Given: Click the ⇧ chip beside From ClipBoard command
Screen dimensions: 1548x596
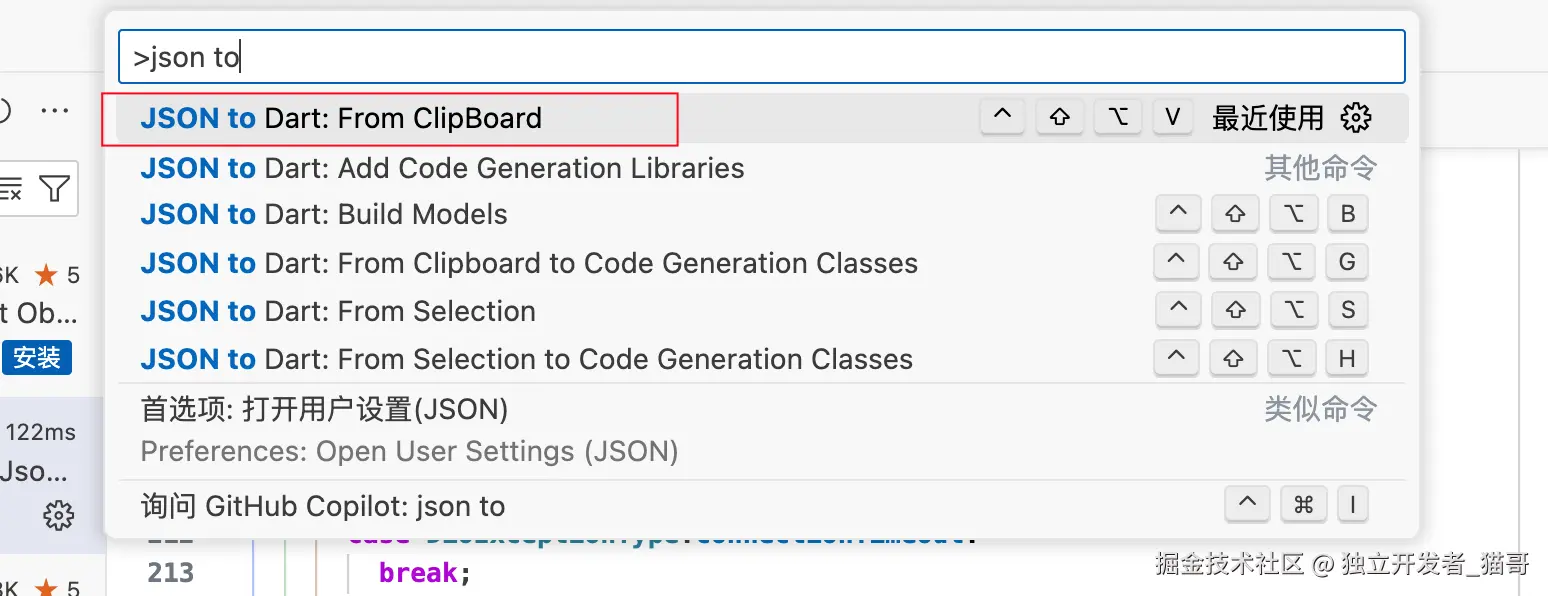Looking at the screenshot, I should (1060, 116).
